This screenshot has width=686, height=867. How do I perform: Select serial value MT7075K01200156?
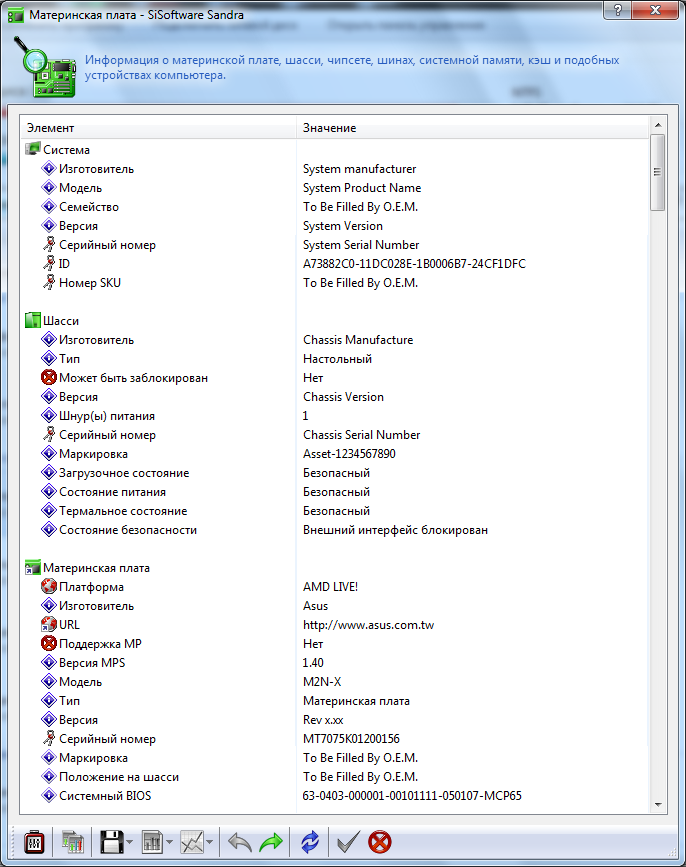[x=351, y=739]
